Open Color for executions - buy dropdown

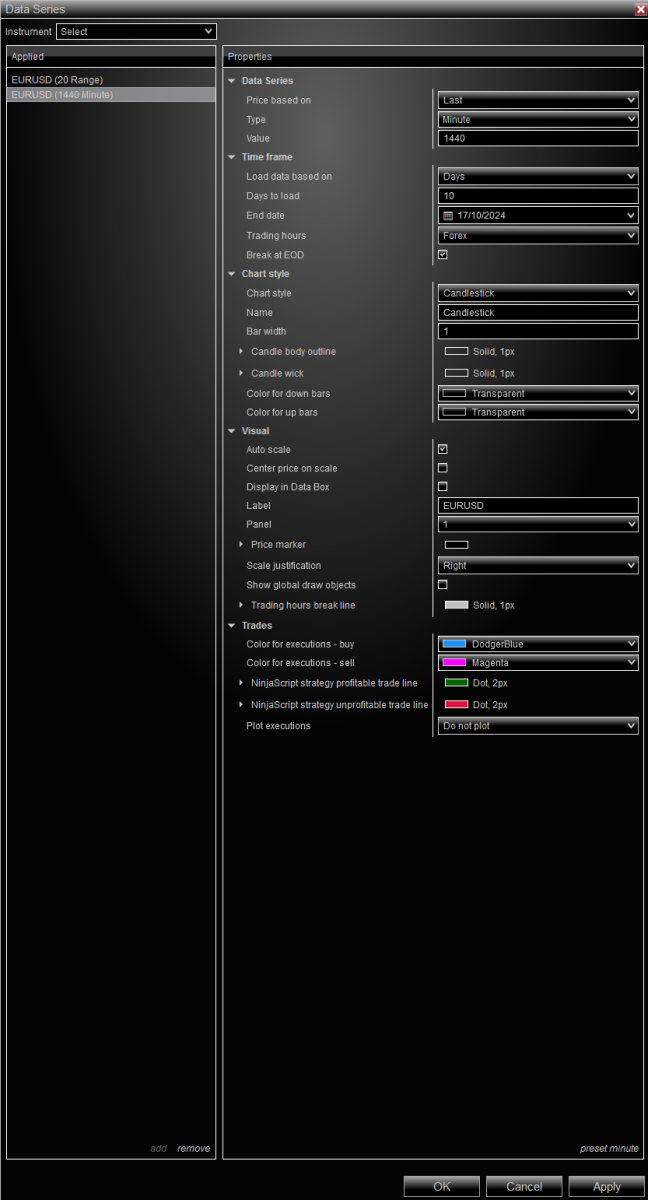[x=538, y=644]
